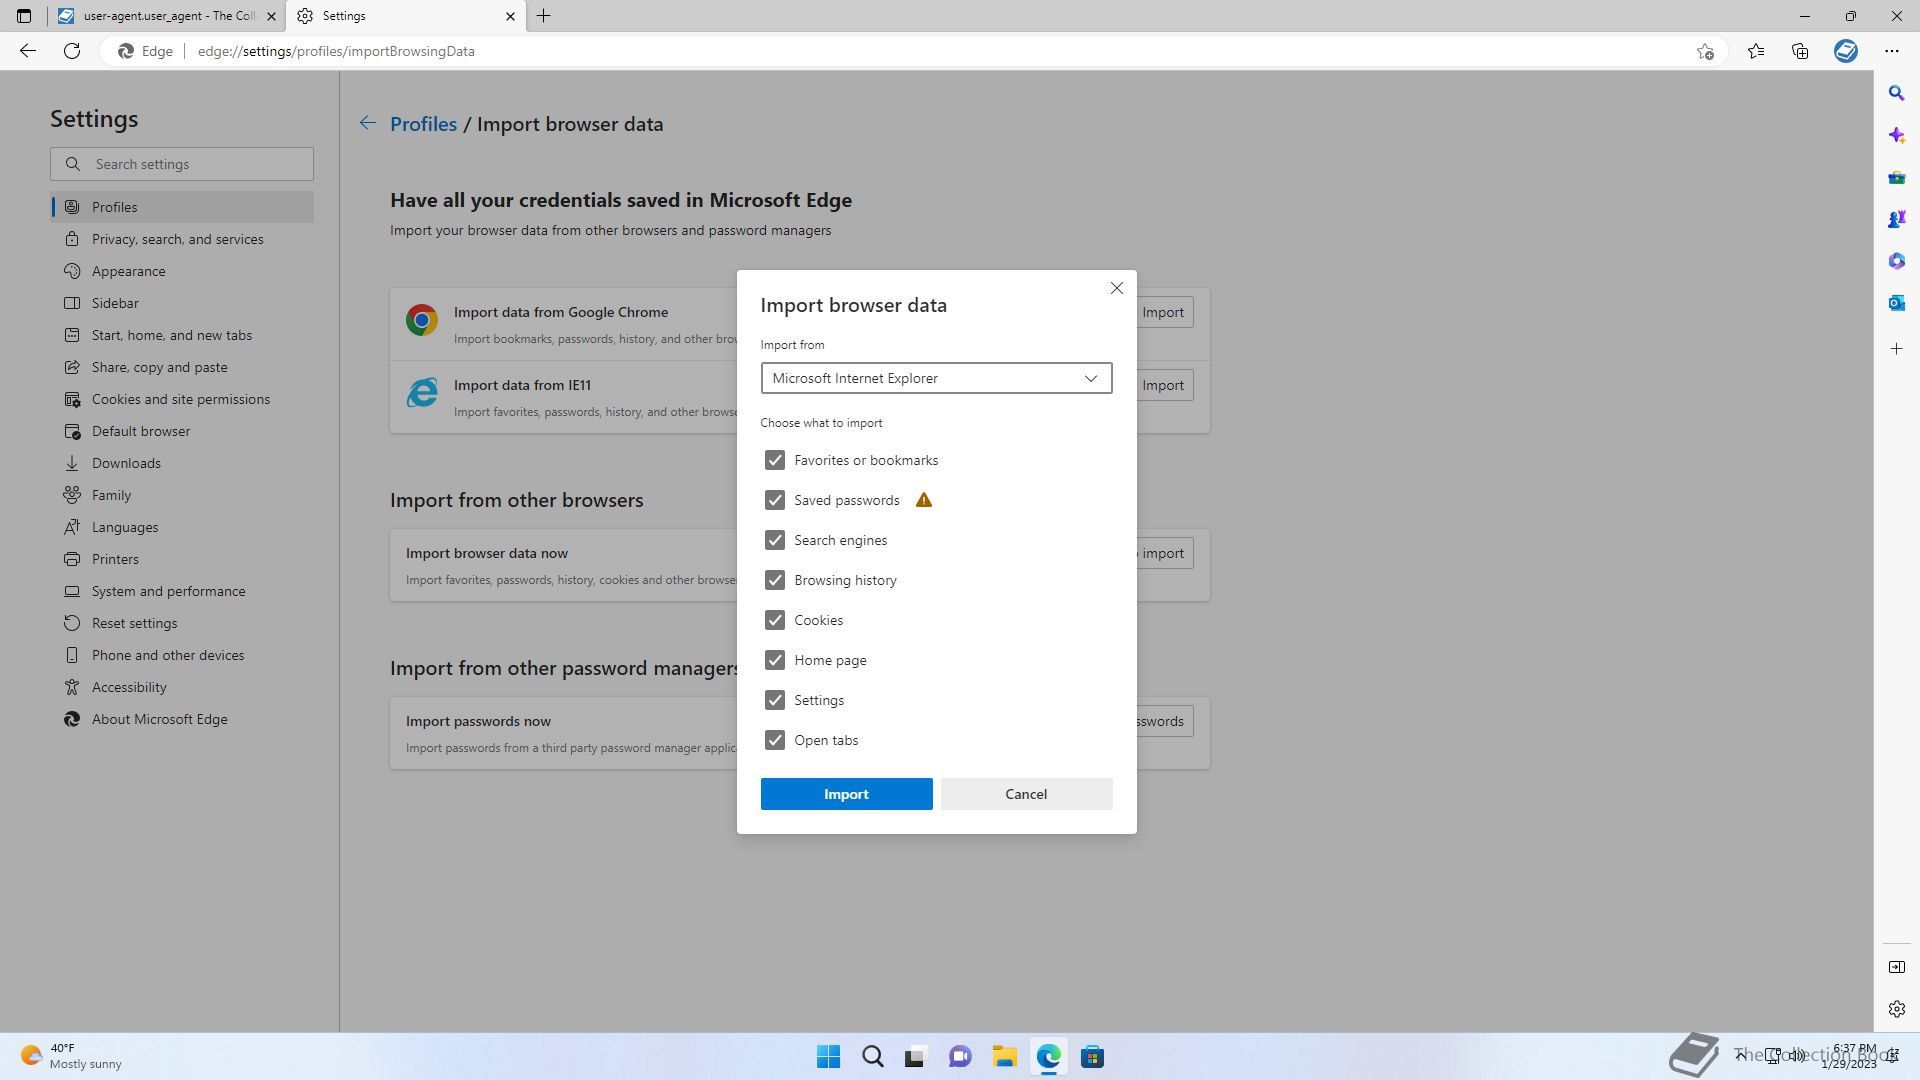The width and height of the screenshot is (1920, 1080).
Task: Open sidebar Search icon
Action: (x=1896, y=93)
